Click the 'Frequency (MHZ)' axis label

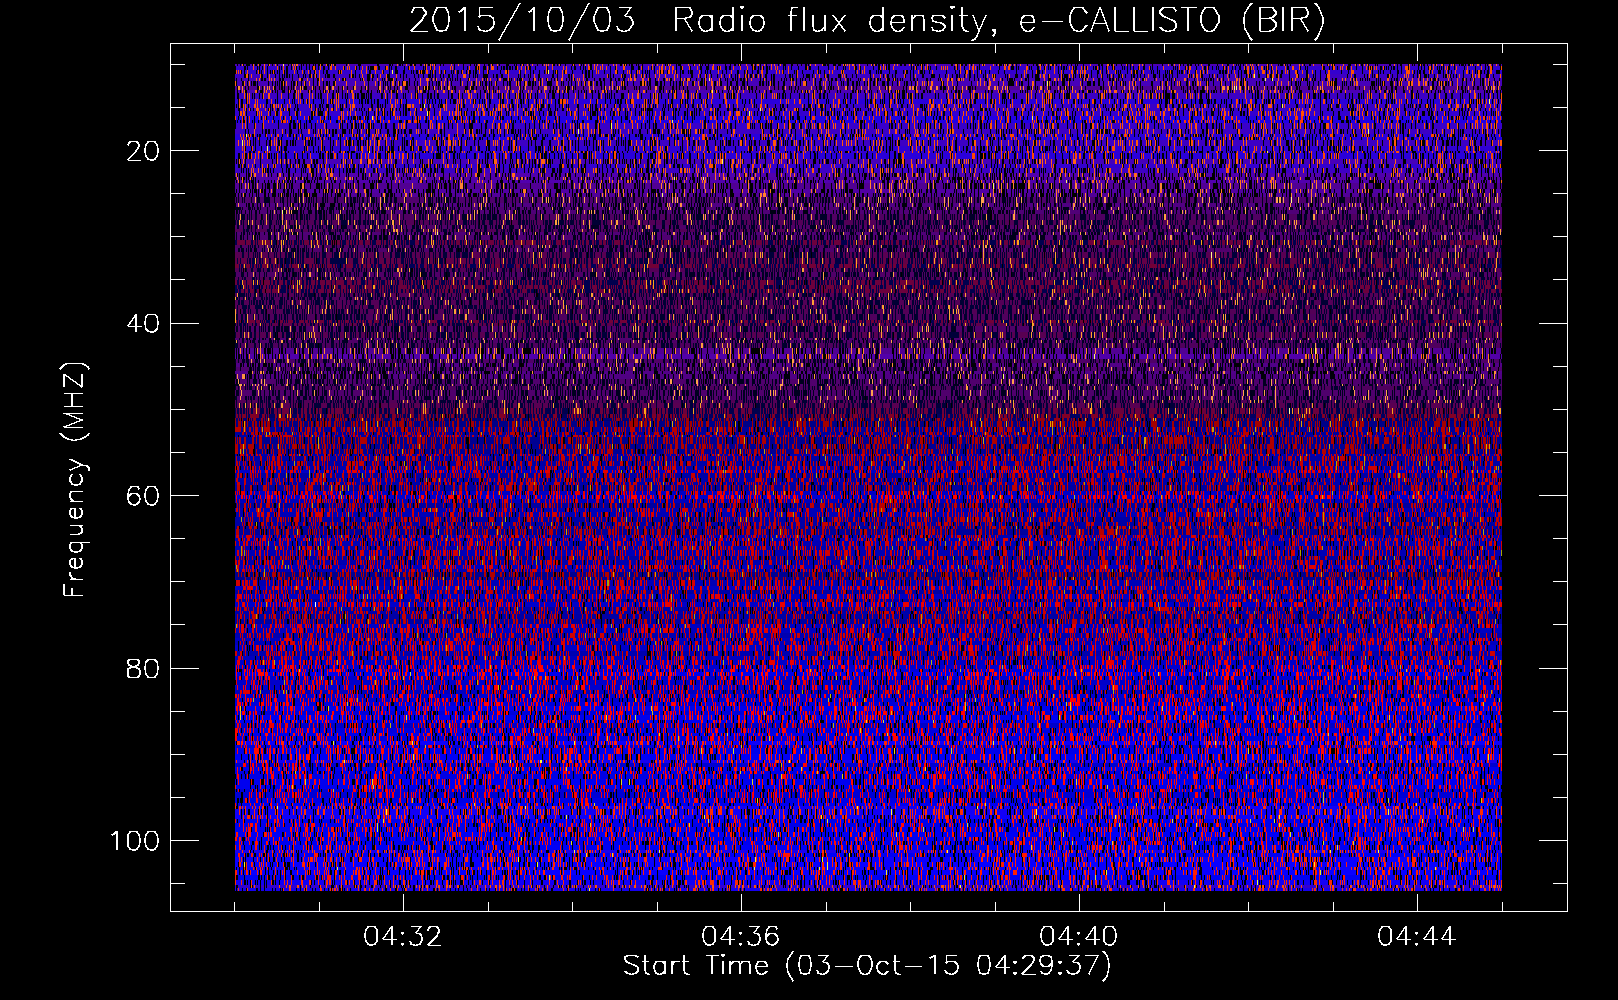(x=76, y=480)
